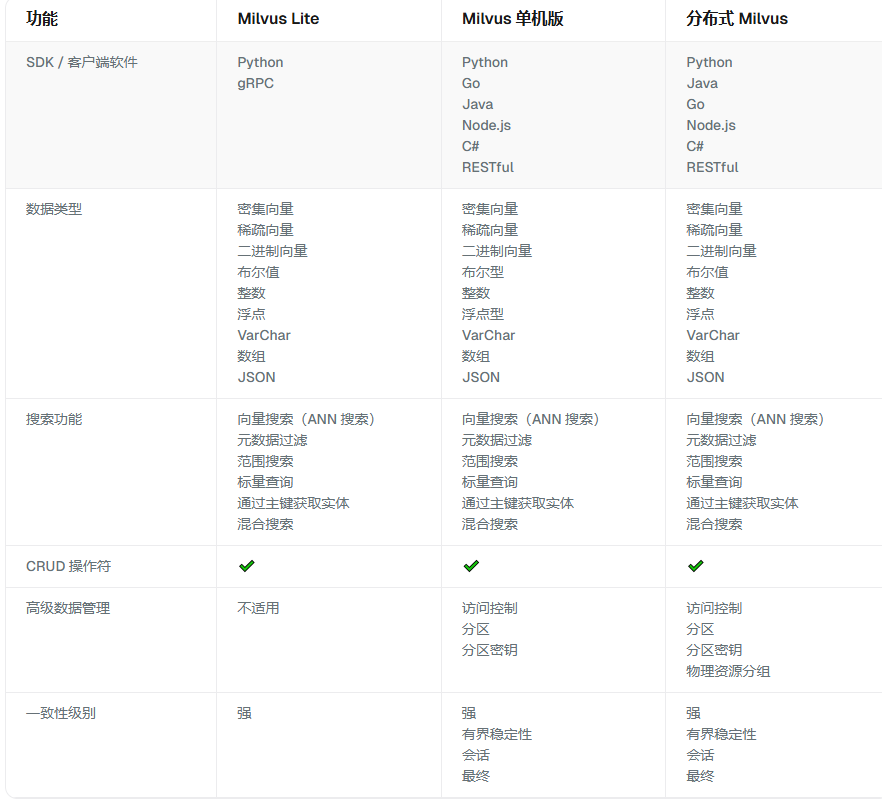Click VarChar in the Milvus 单机版 column
This screenshot has height=802, width=882.
488,335
